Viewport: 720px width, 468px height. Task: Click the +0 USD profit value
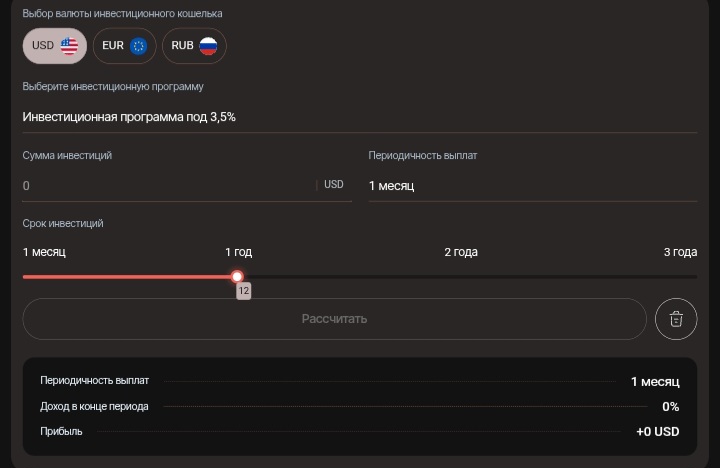(x=657, y=432)
